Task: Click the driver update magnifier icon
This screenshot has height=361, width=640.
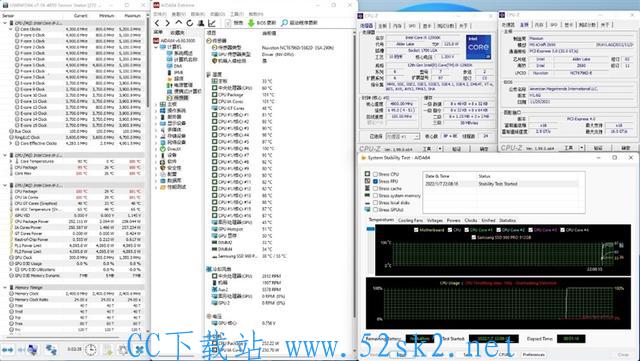Action: click(x=284, y=23)
